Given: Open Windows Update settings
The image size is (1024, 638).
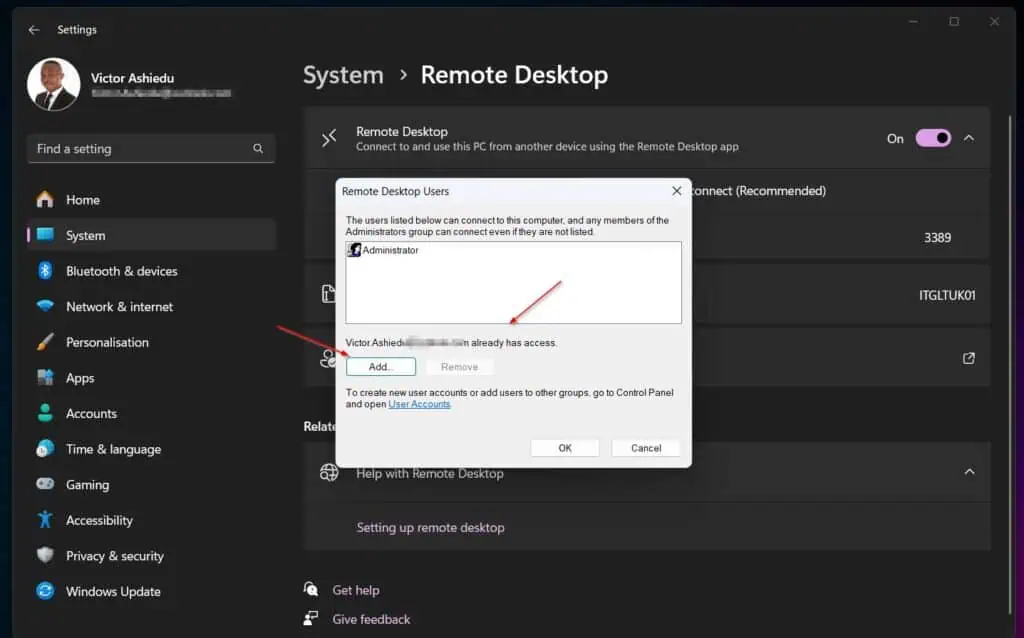Looking at the screenshot, I should pos(151,592).
